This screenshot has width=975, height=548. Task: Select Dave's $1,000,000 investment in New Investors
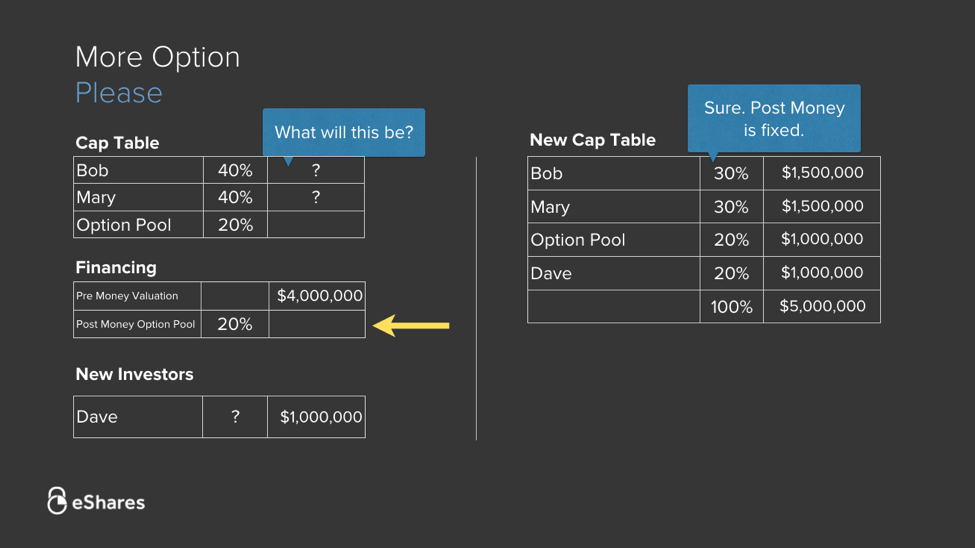[320, 417]
